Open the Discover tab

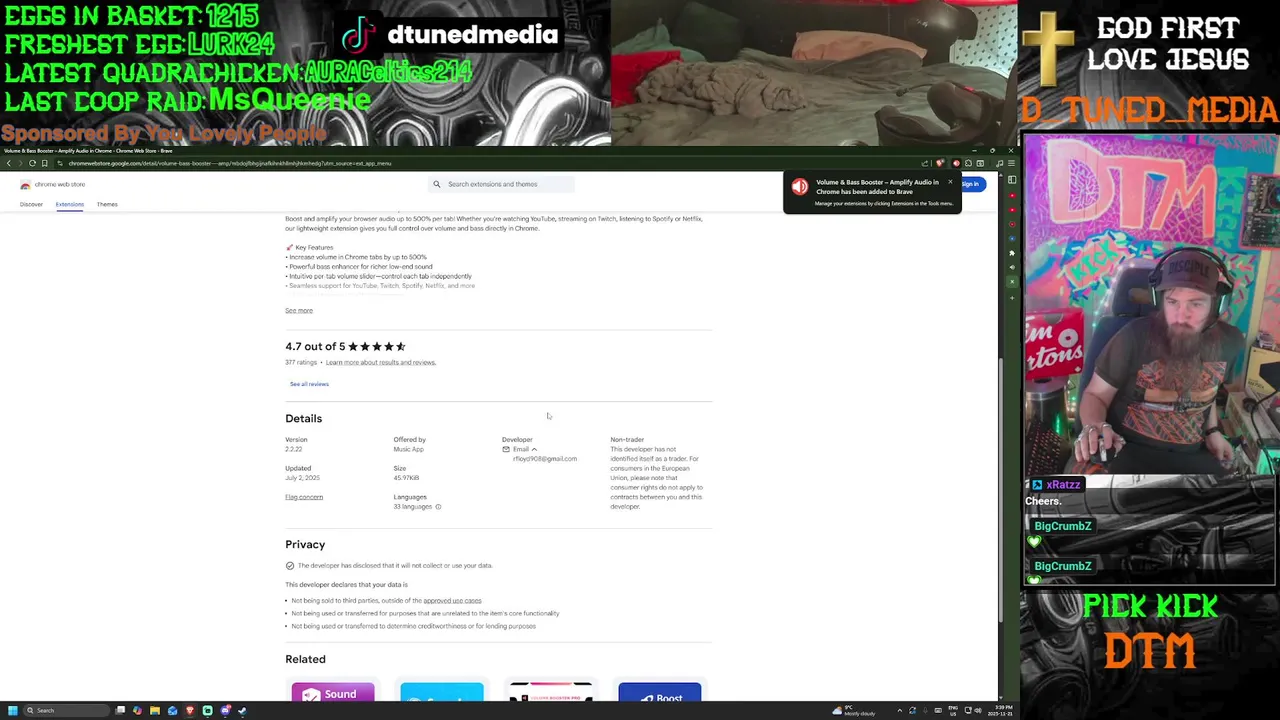pos(31,204)
